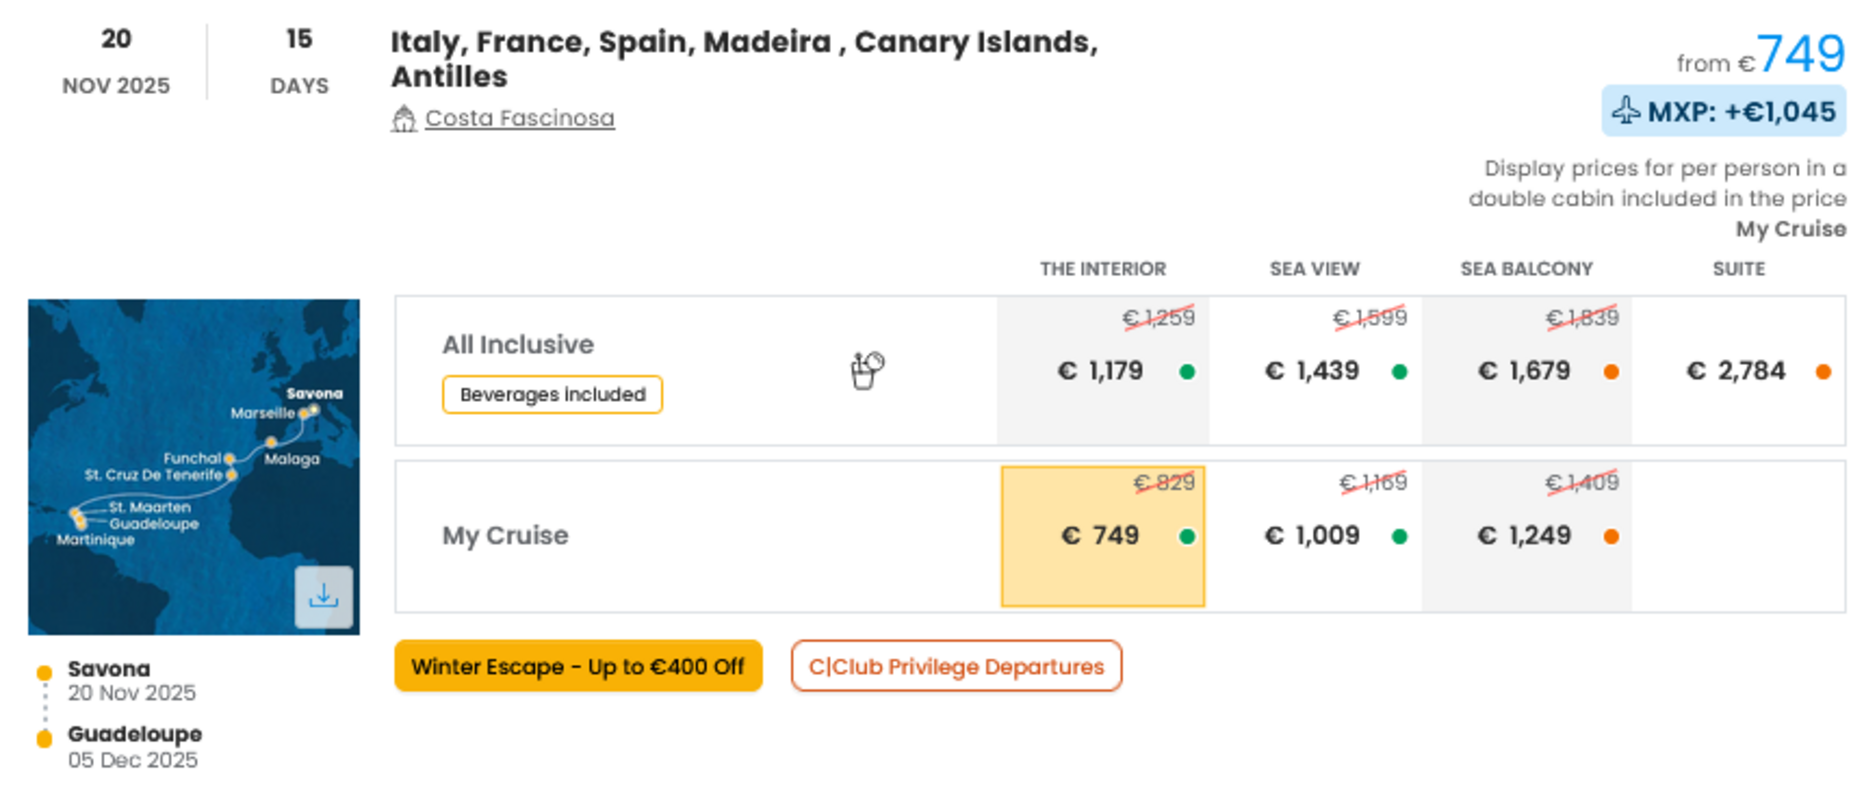Select All Inclusive suite €2,784 fare
The height and width of the screenshot is (800, 1864).
(x=1738, y=371)
